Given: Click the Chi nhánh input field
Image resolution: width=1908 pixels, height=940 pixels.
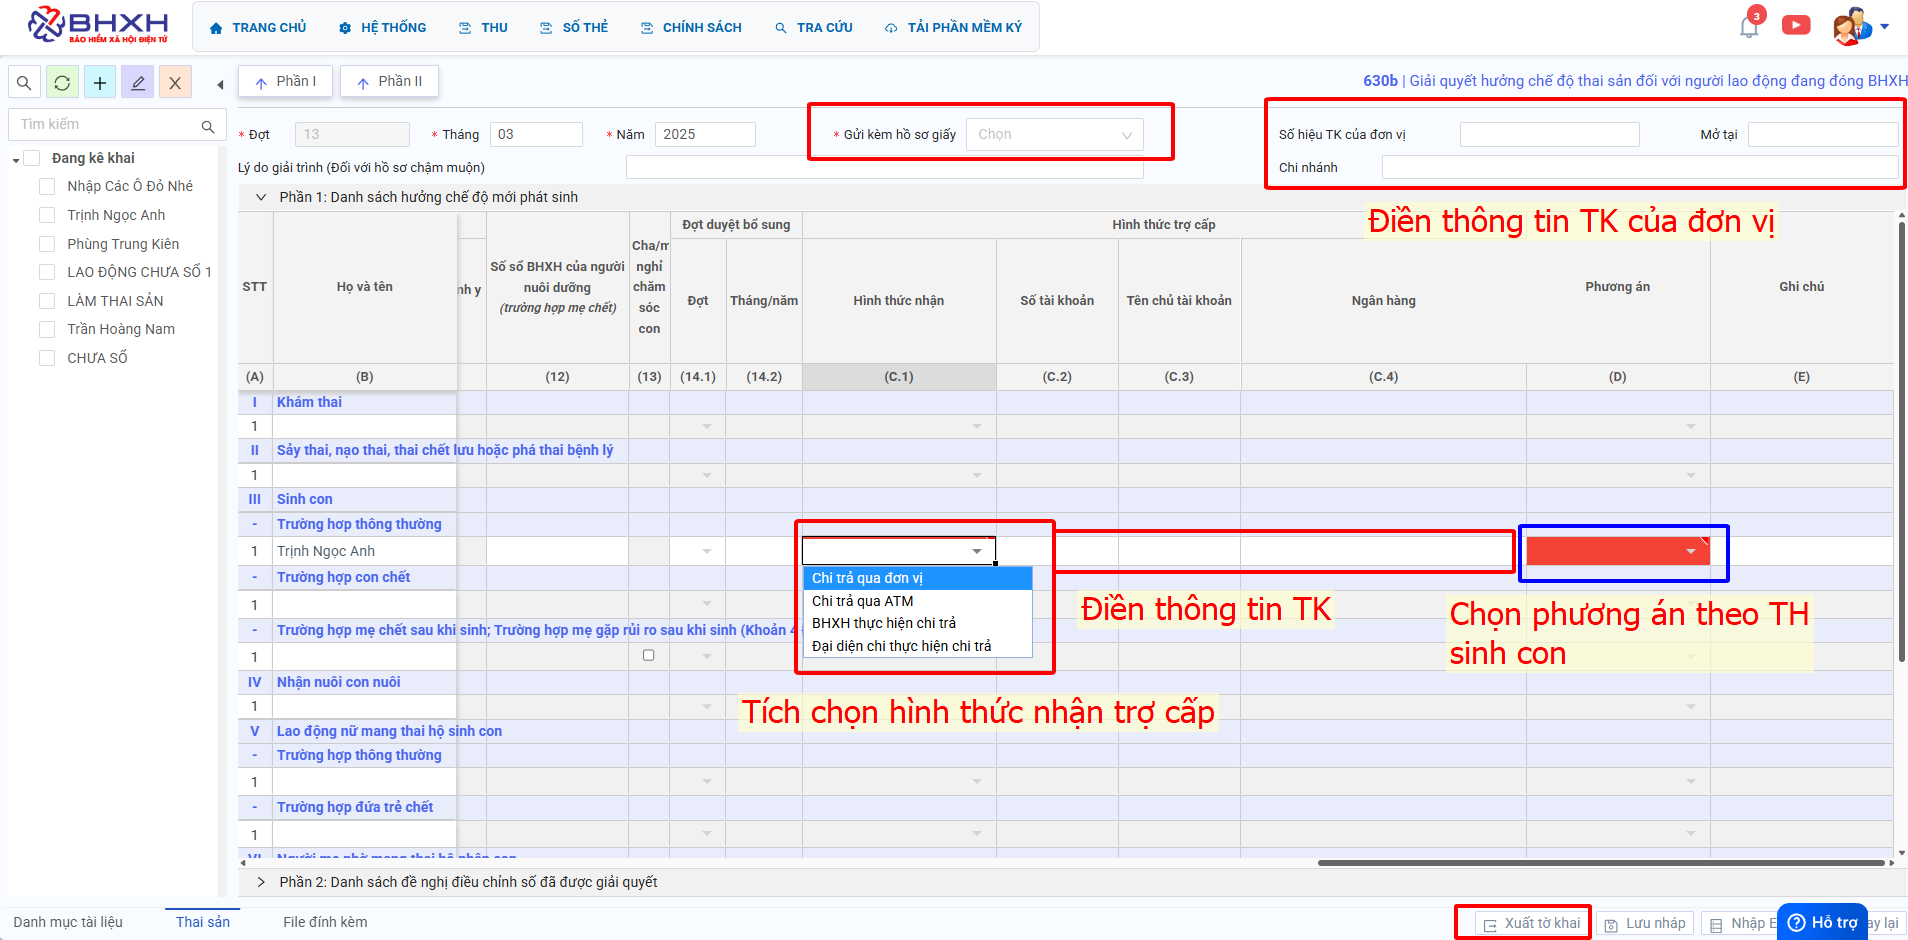Looking at the screenshot, I should click(1639, 167).
